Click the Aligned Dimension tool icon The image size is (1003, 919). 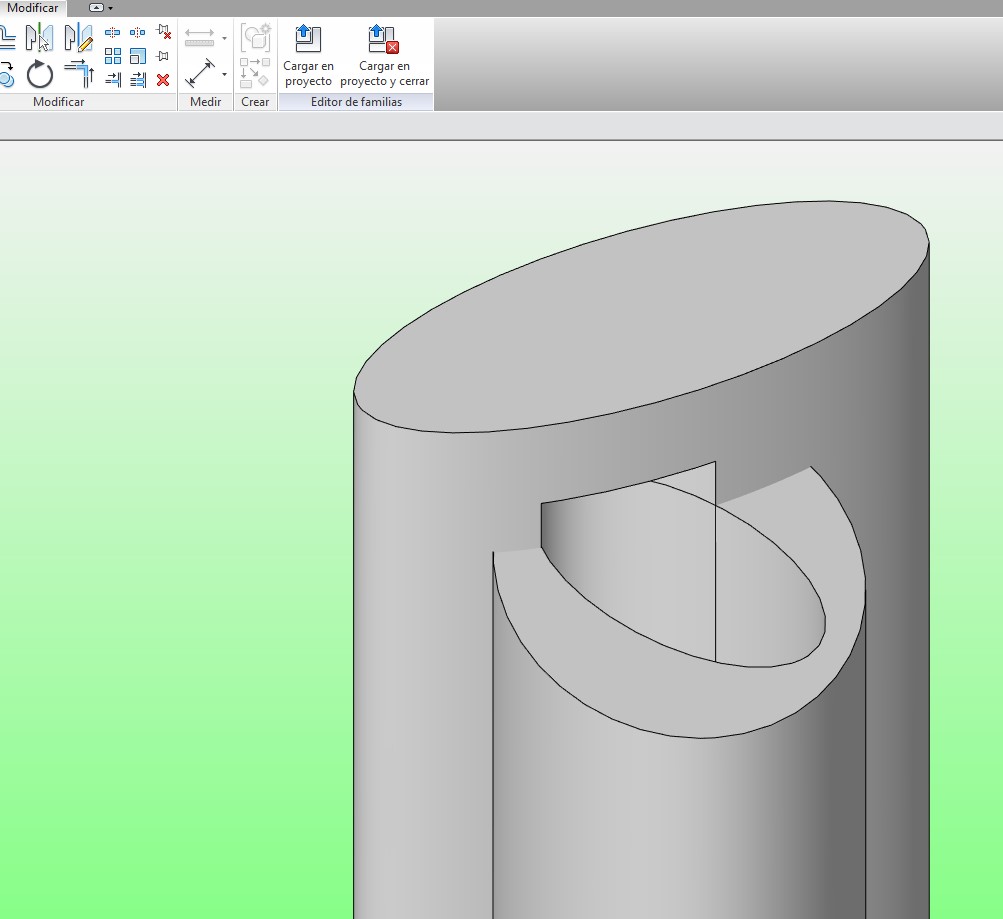pos(200,74)
